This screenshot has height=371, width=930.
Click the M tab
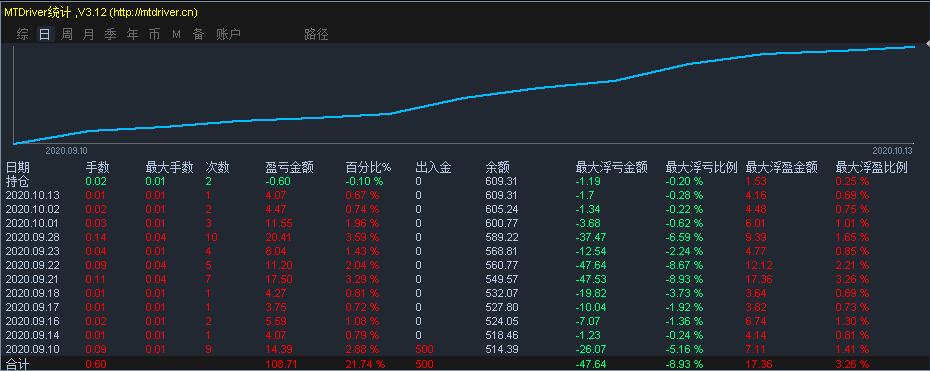click(x=176, y=34)
